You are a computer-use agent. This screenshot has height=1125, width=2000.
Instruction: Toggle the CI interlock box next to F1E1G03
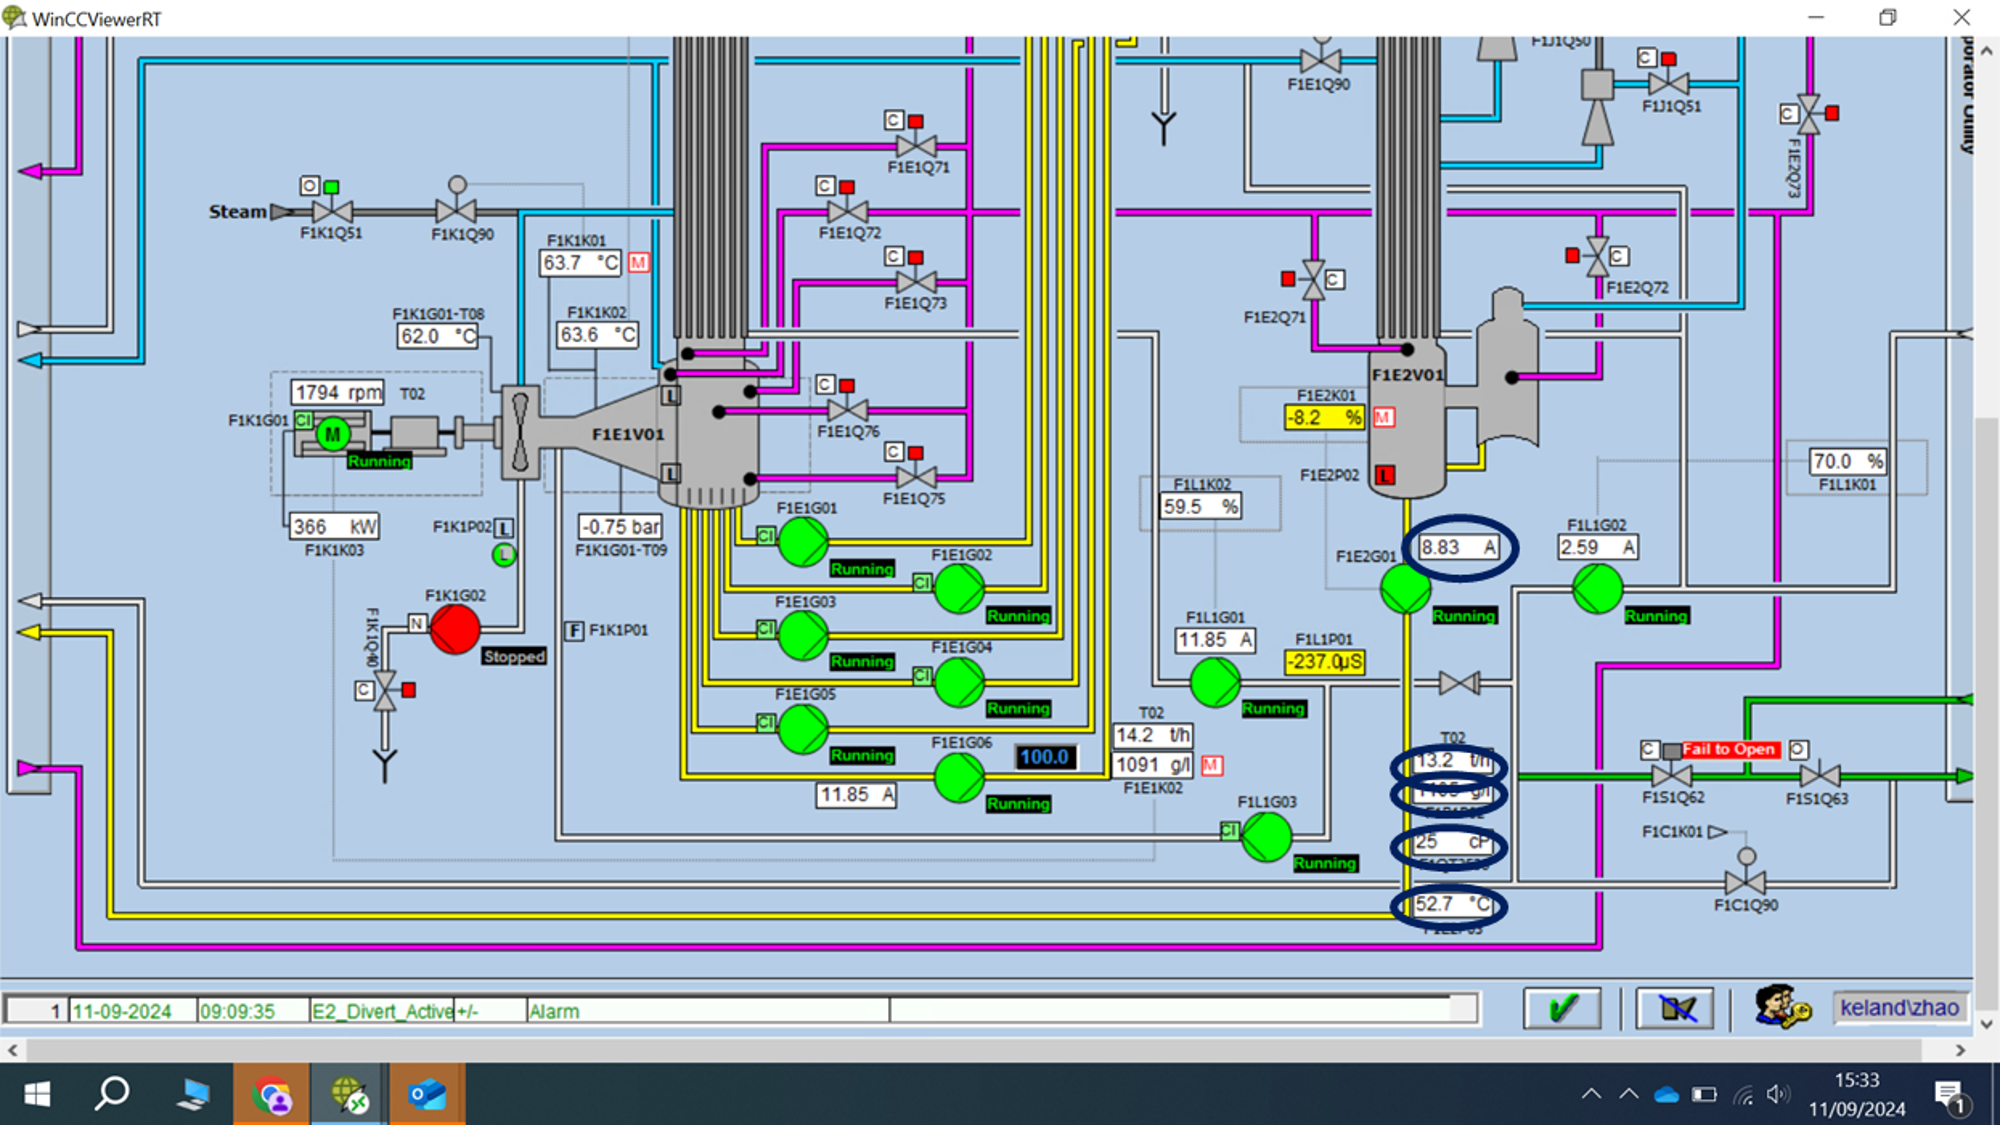pyautogui.click(x=764, y=628)
